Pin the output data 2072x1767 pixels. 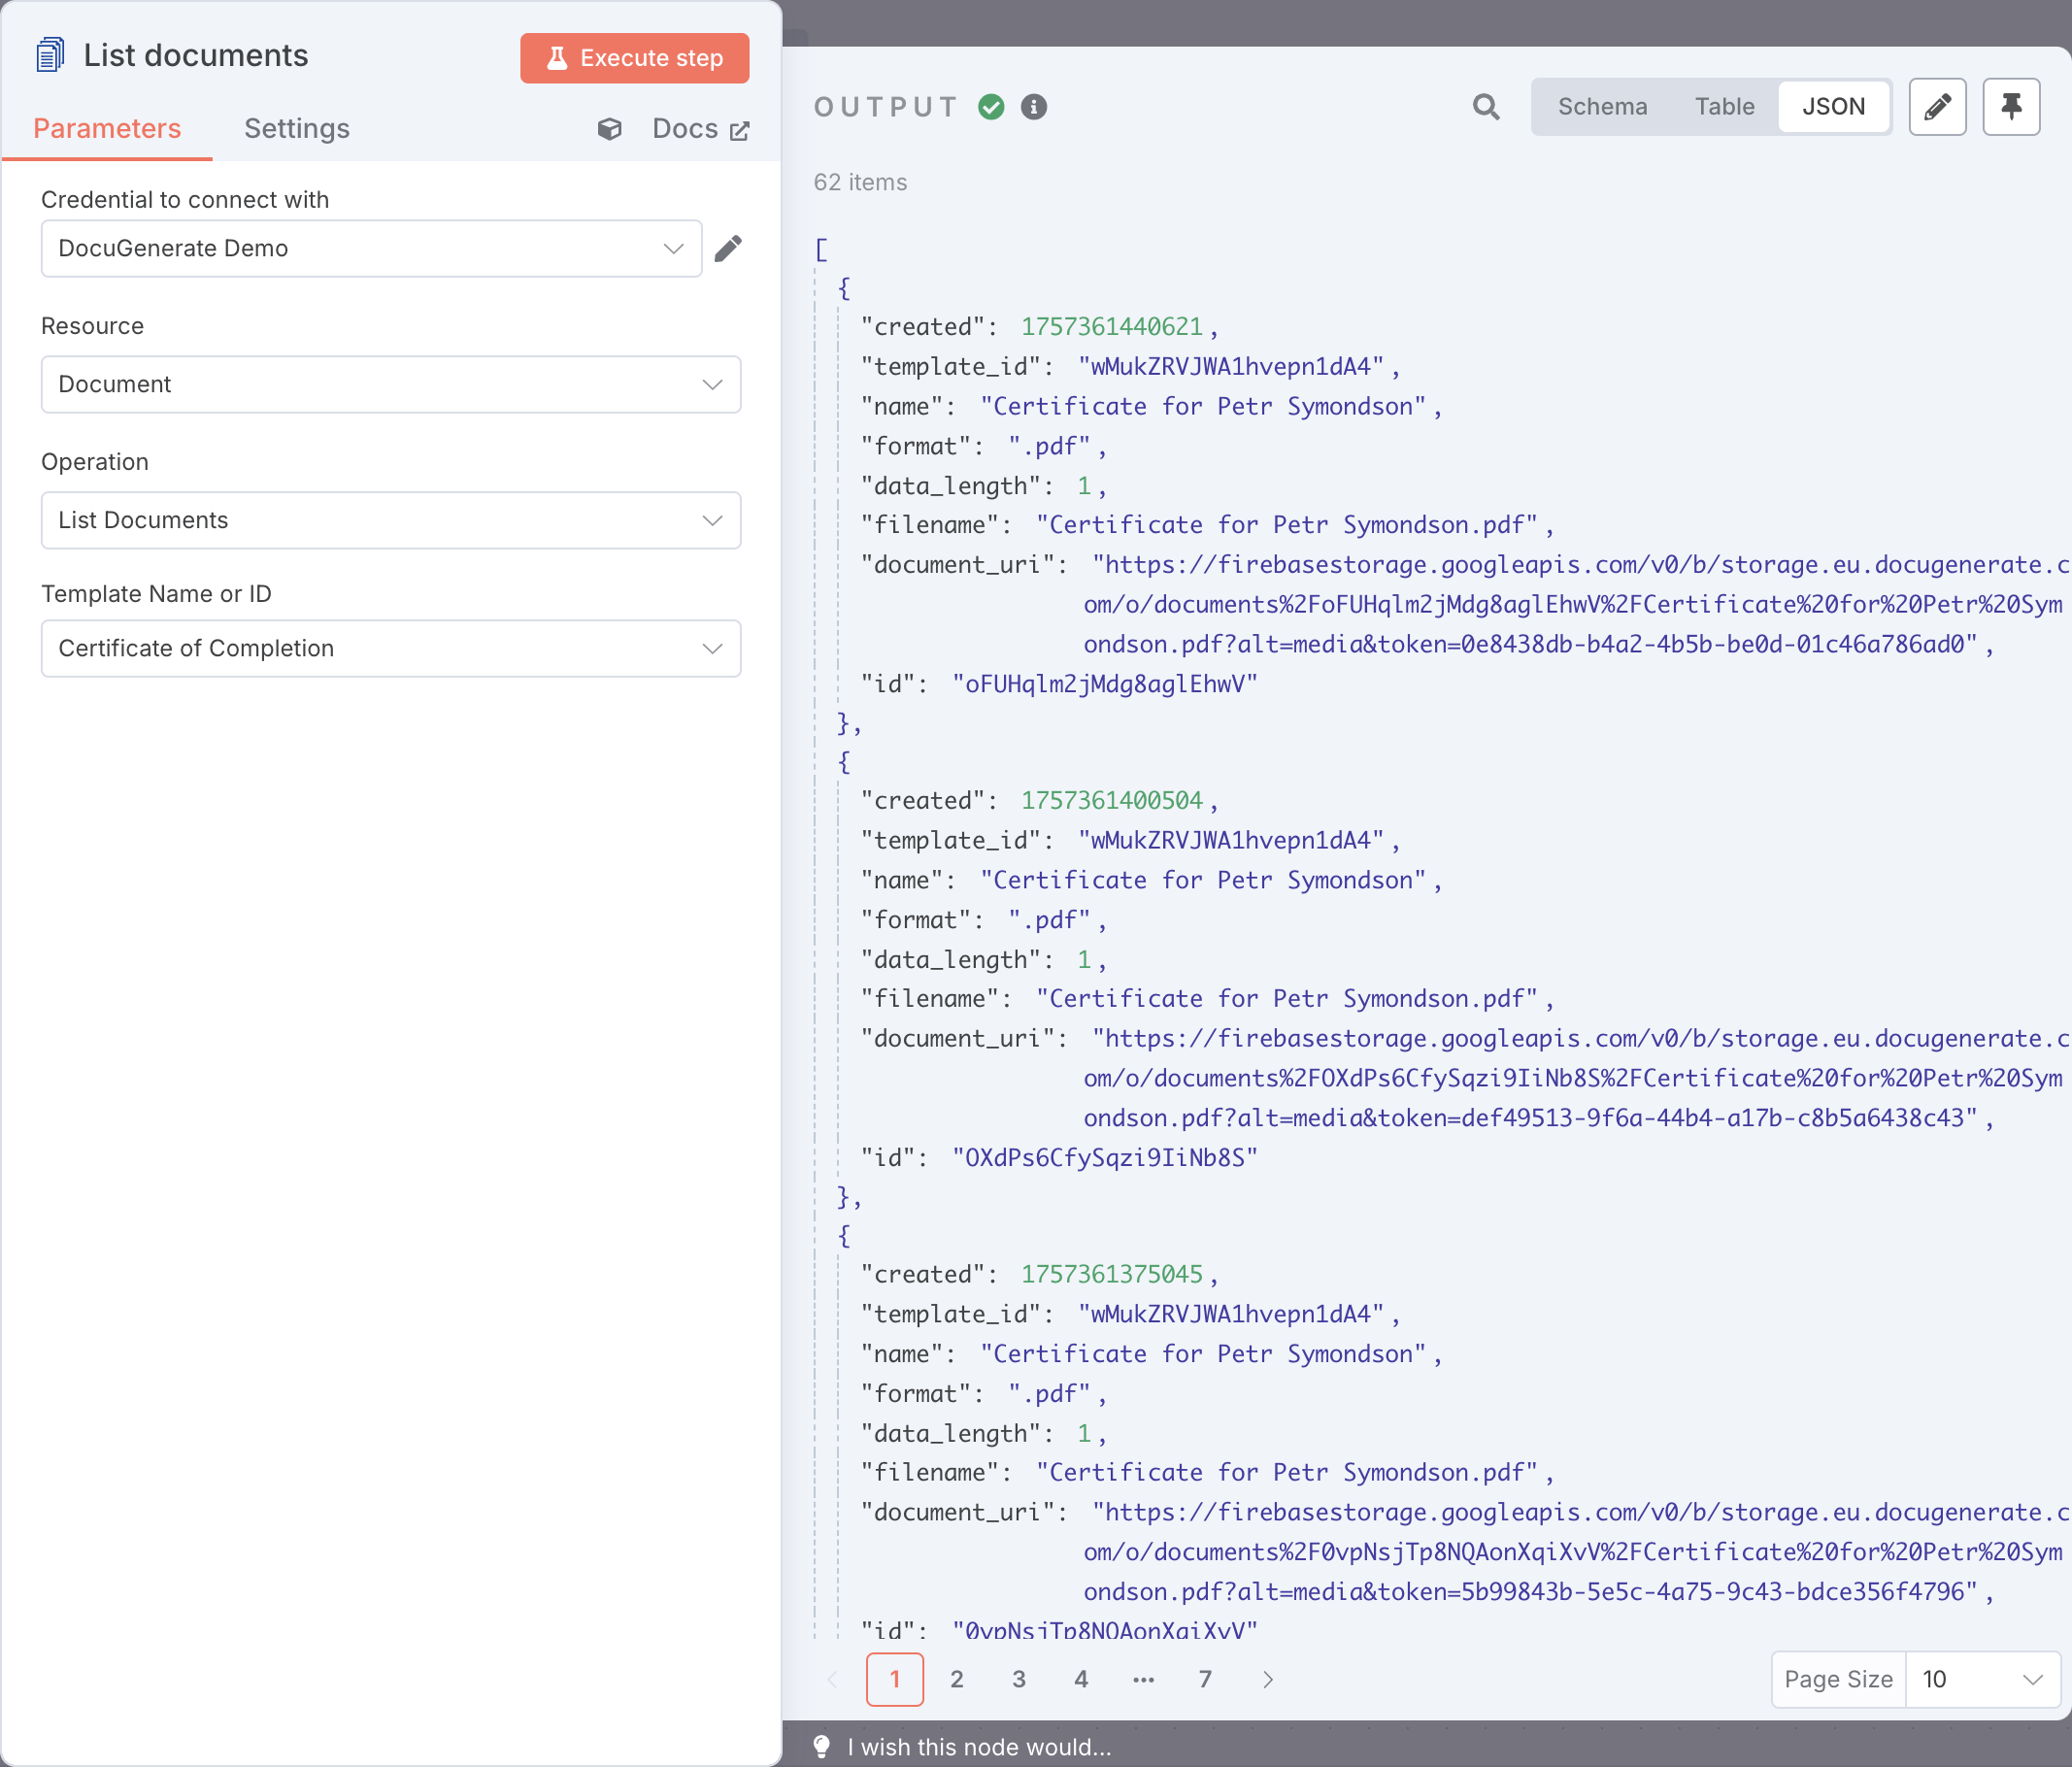pos(2011,107)
